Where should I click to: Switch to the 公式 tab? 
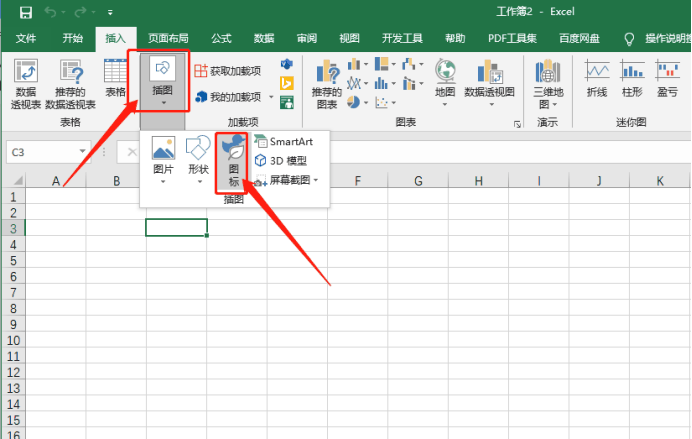click(221, 39)
